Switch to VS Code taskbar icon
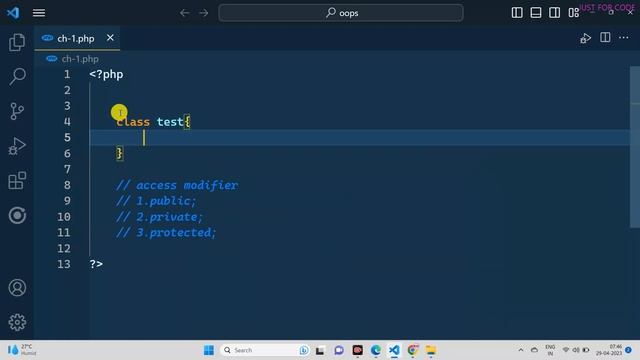The image size is (640, 360). pos(394,350)
